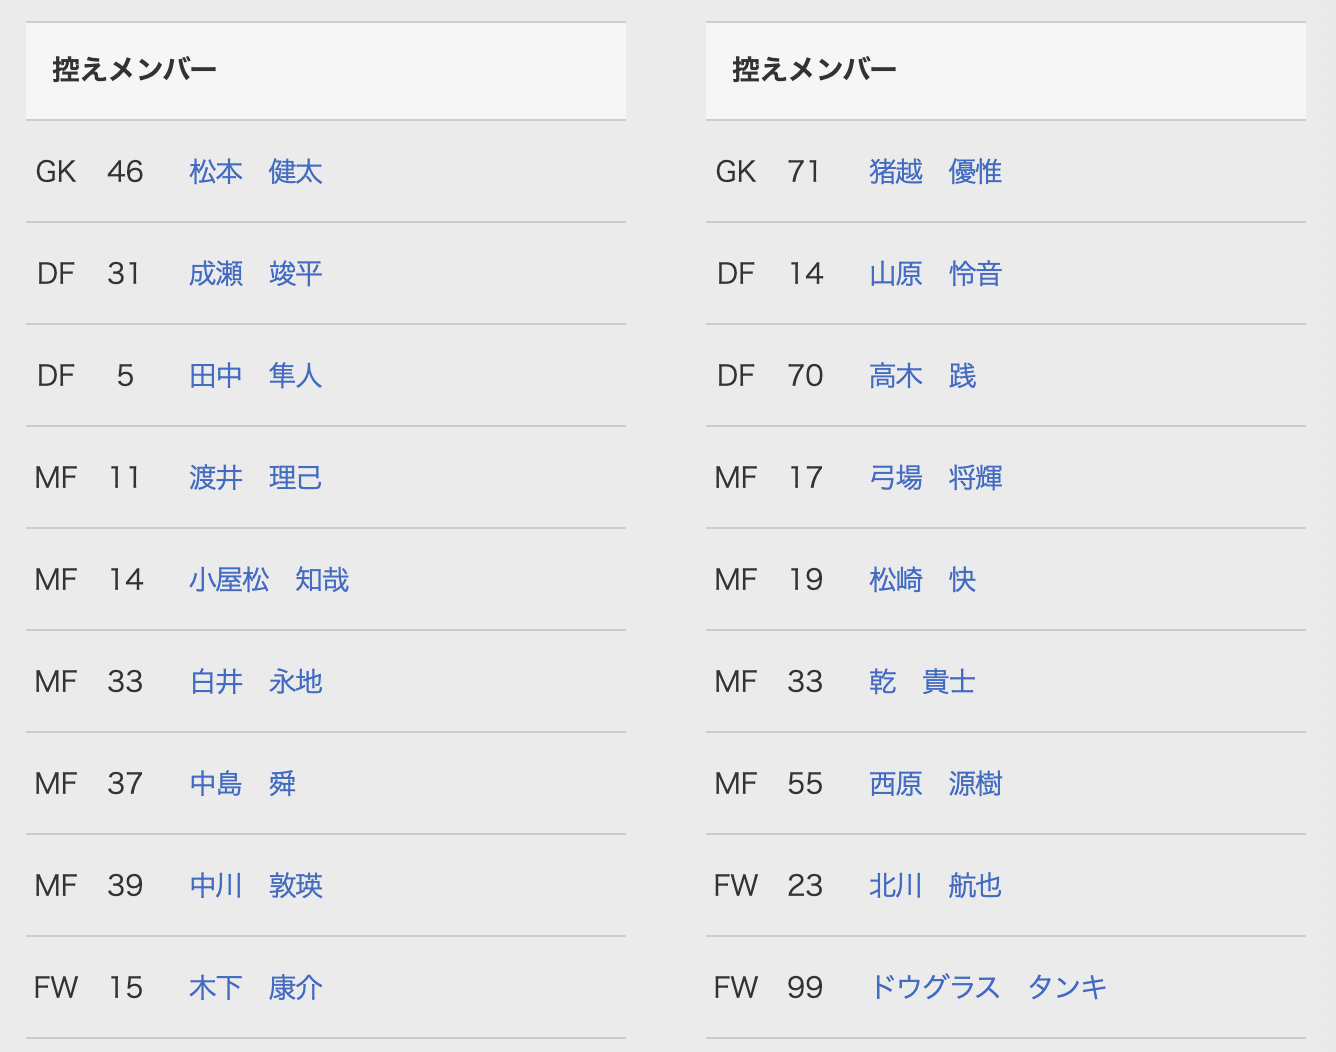Image resolution: width=1336 pixels, height=1052 pixels.
Task: Click the player name 白井 永地
Action: point(256,682)
